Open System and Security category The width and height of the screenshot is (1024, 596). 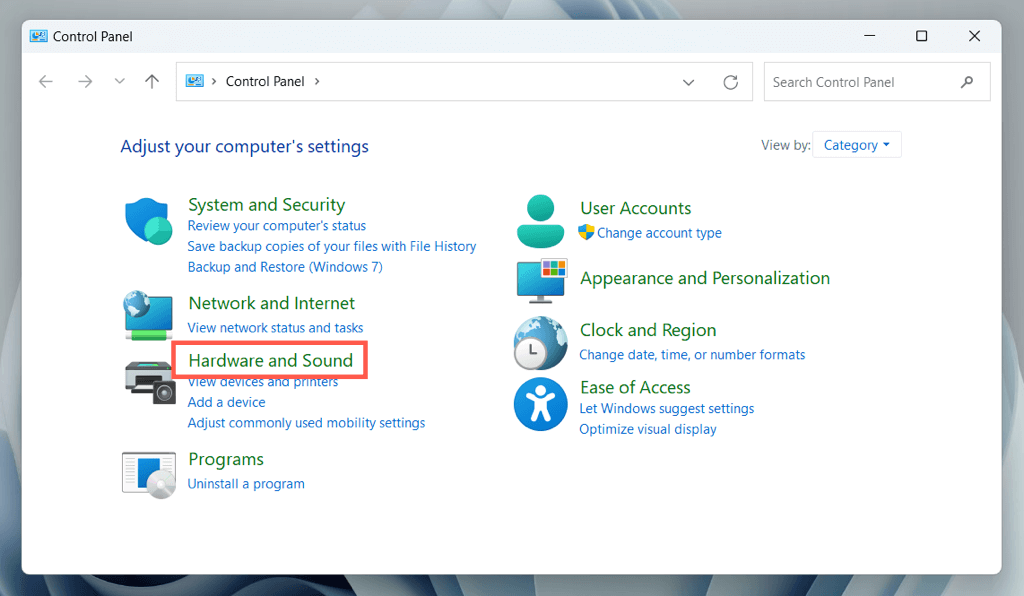(x=266, y=205)
